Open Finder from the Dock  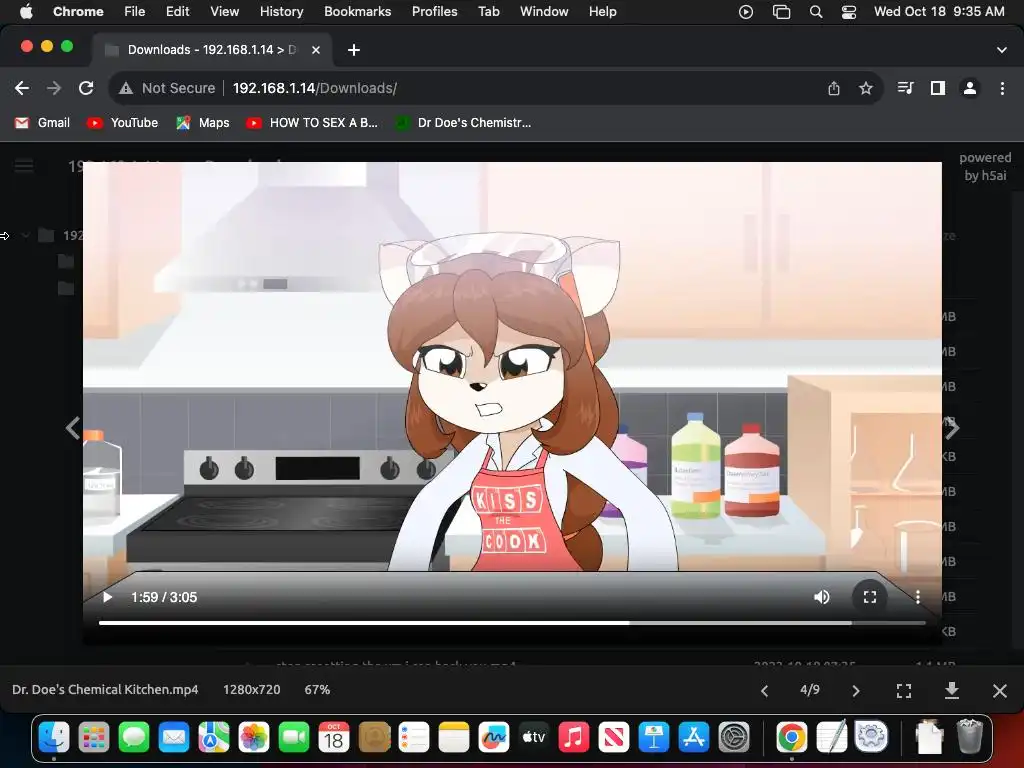pos(54,738)
